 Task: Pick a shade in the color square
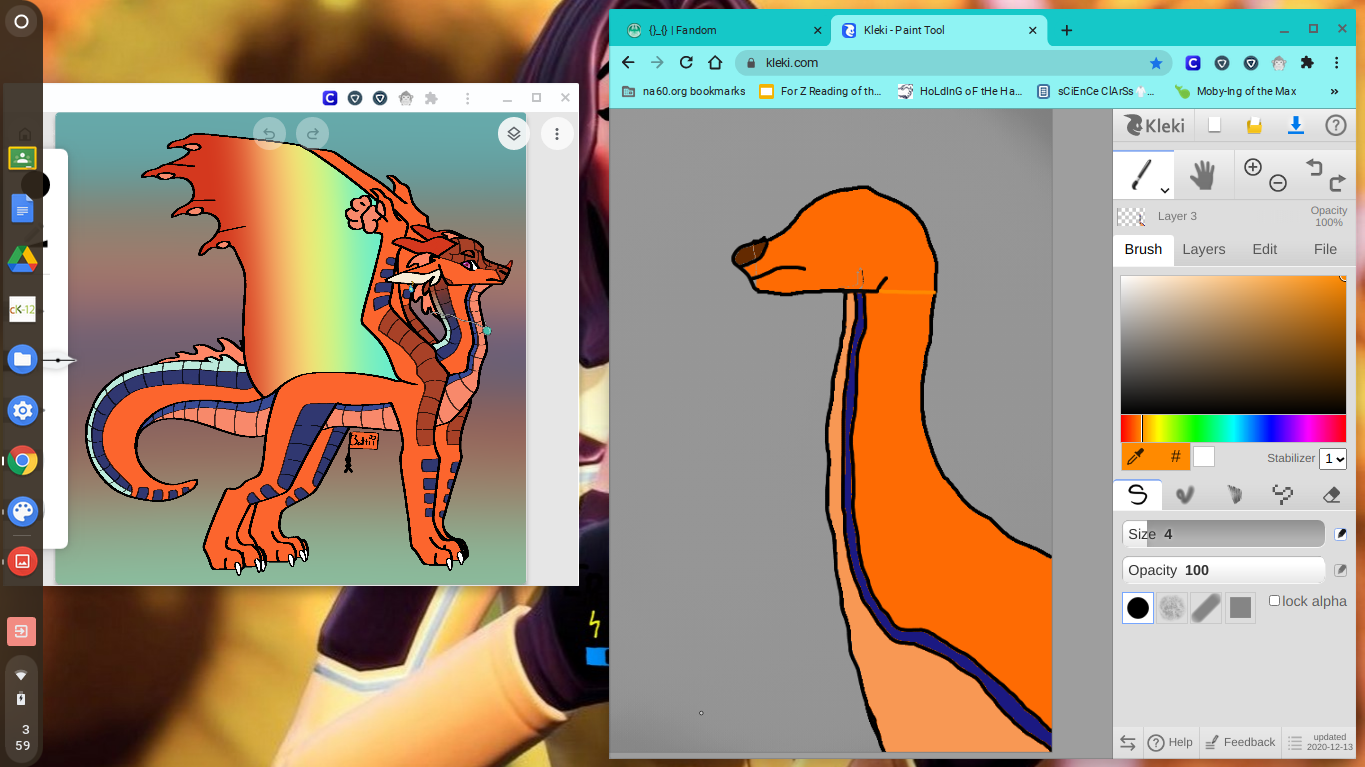(1233, 344)
